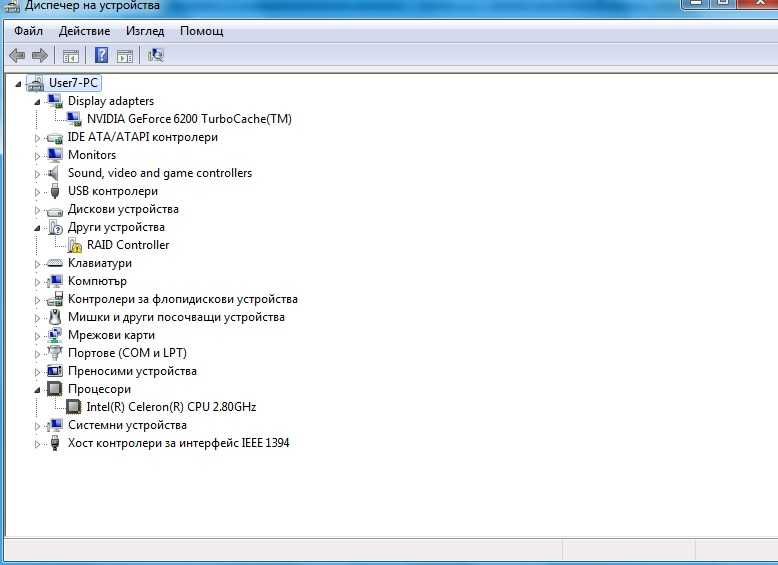
Task: Select the Monitors label
Action: pos(92,155)
